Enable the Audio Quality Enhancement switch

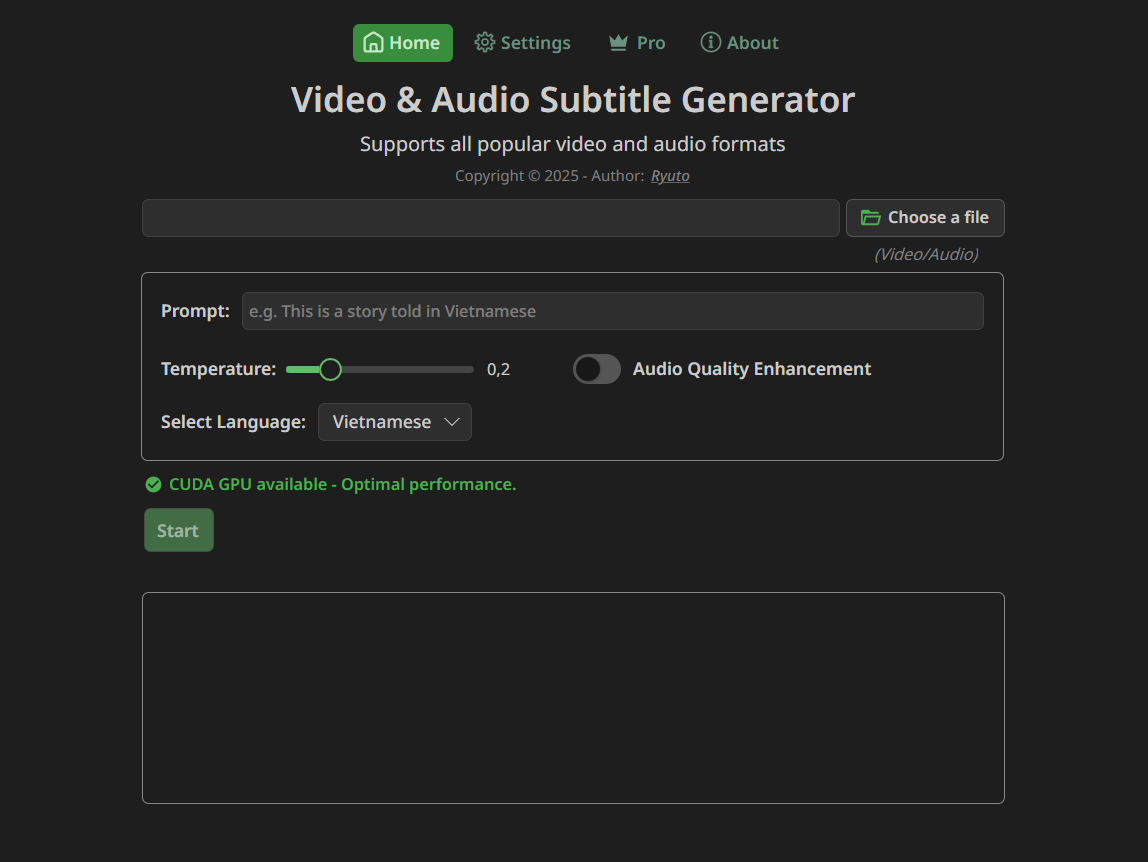coord(597,369)
